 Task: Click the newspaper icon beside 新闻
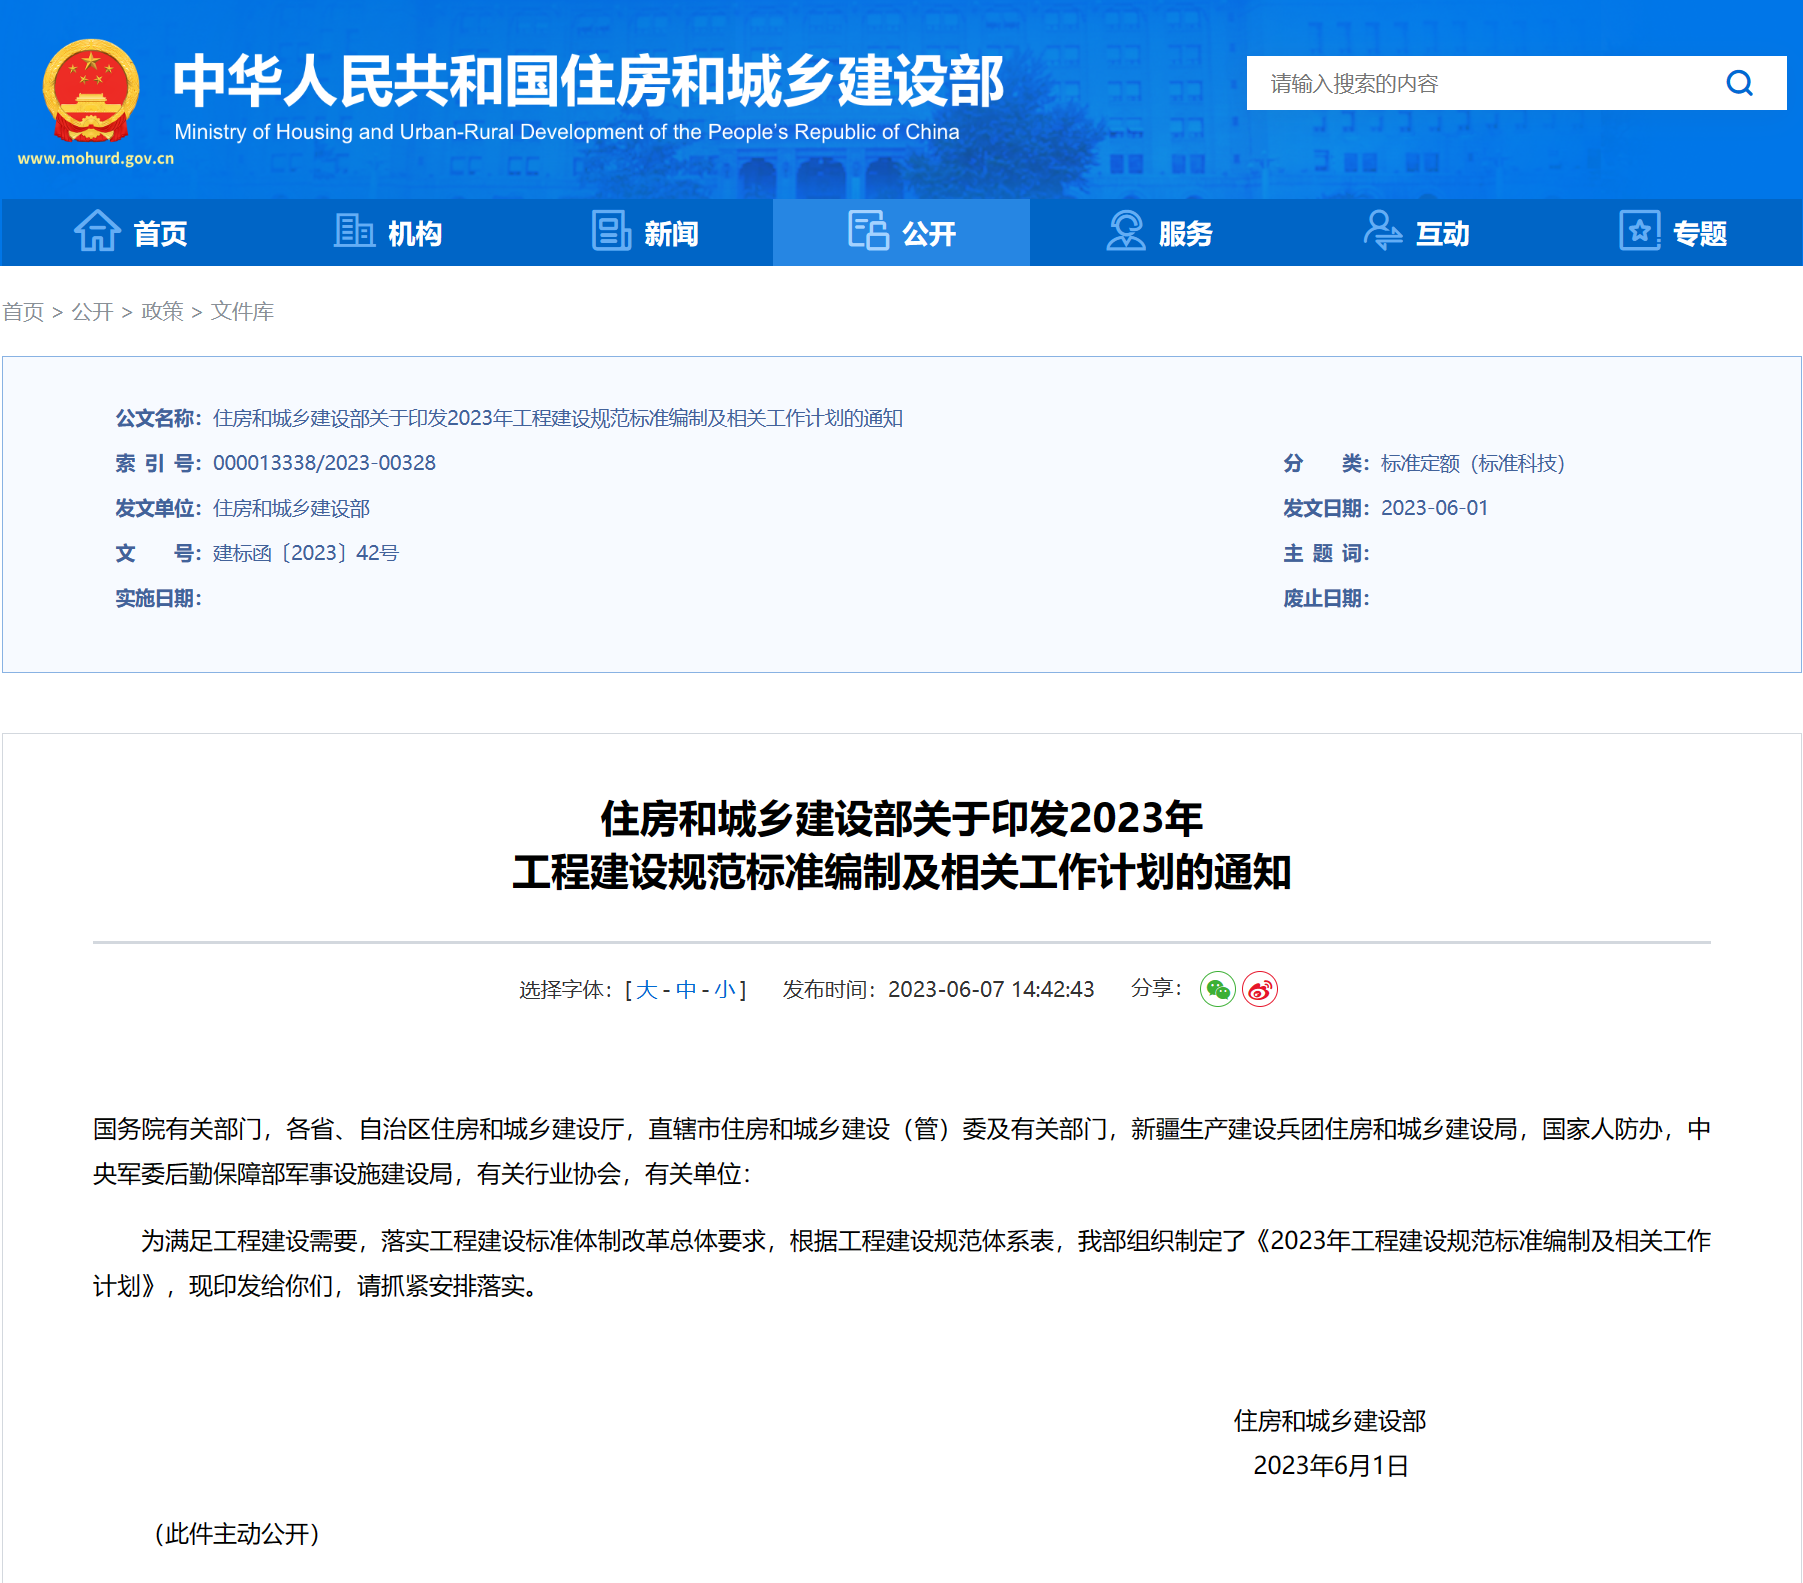point(610,231)
